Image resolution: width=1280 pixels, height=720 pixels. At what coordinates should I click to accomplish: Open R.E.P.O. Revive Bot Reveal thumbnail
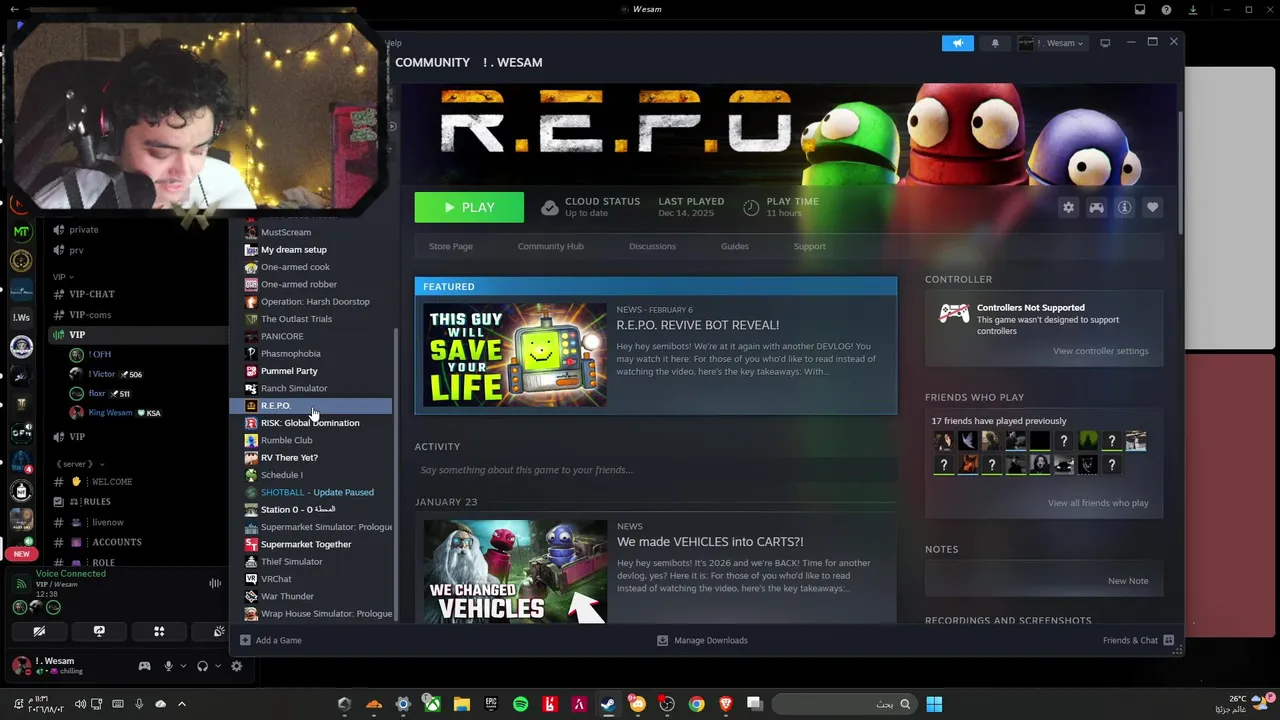pyautogui.click(x=515, y=355)
